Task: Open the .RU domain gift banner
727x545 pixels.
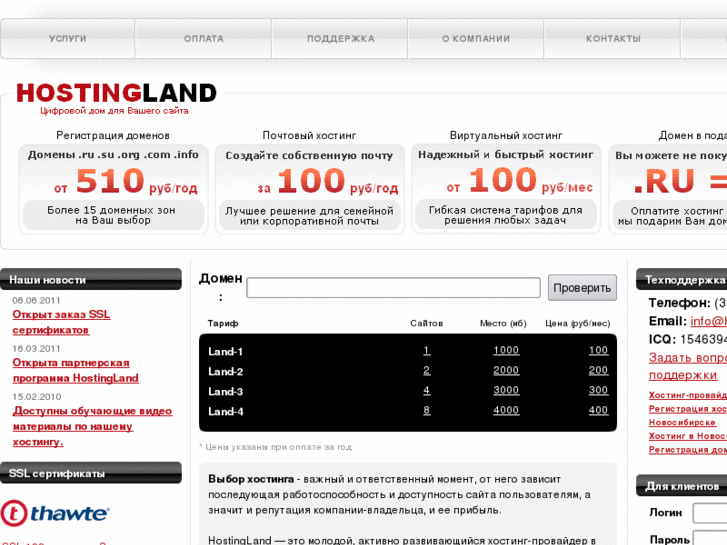Action: (x=668, y=189)
